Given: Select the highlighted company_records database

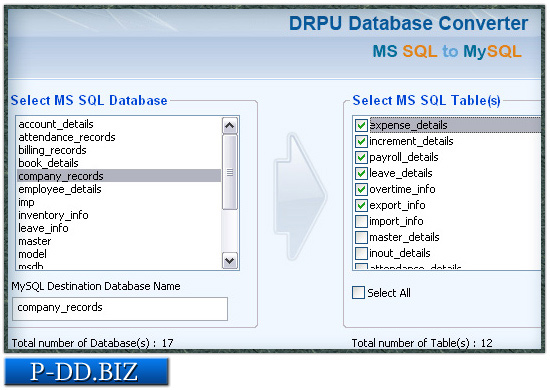Looking at the screenshot, I should 119,176.
